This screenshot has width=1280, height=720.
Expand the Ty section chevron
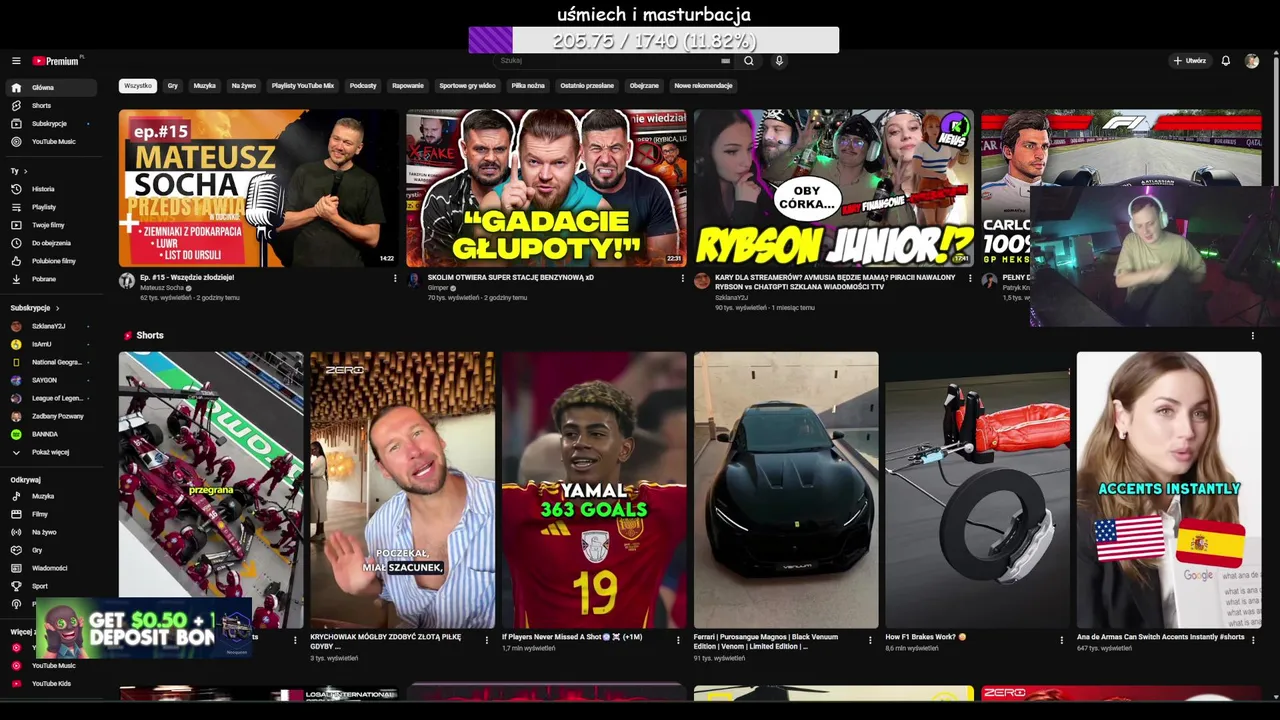(x=25, y=171)
